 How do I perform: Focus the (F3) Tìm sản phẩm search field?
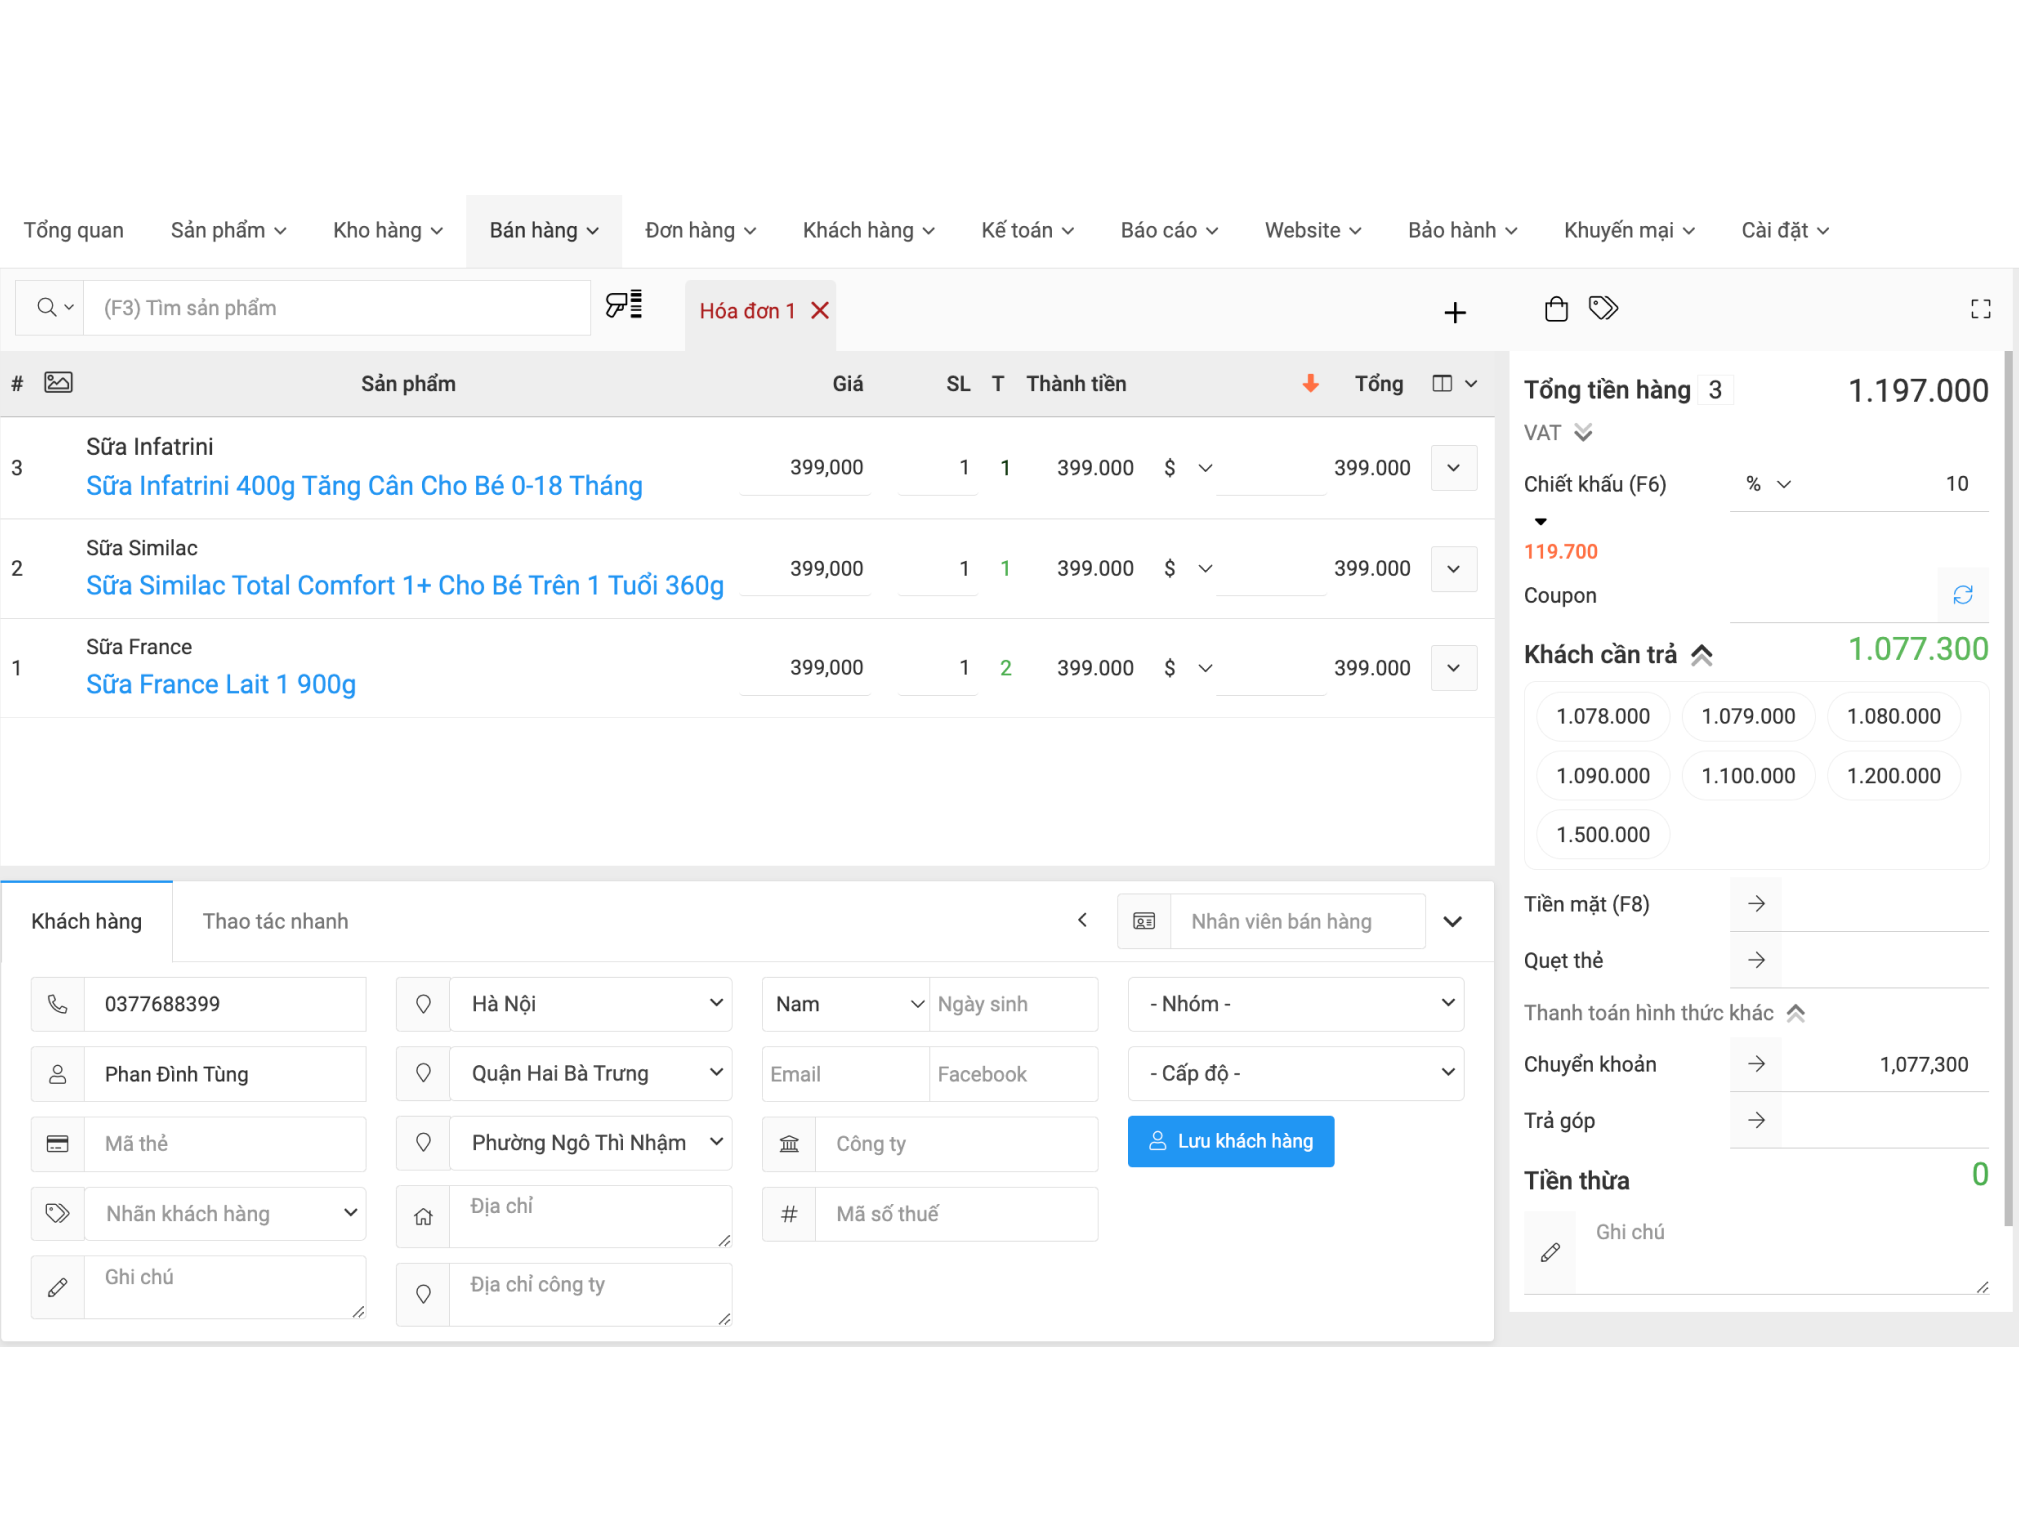coord(338,307)
